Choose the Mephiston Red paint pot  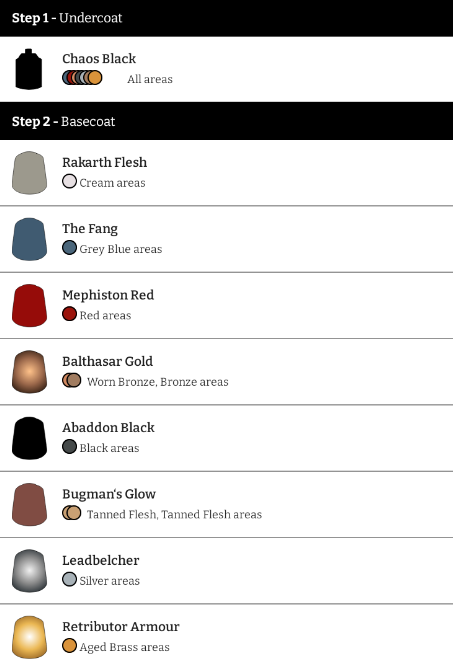29,305
